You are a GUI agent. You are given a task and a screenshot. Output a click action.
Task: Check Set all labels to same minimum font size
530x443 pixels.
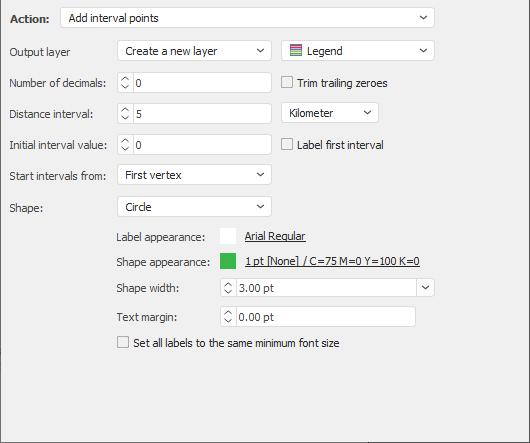pos(123,342)
